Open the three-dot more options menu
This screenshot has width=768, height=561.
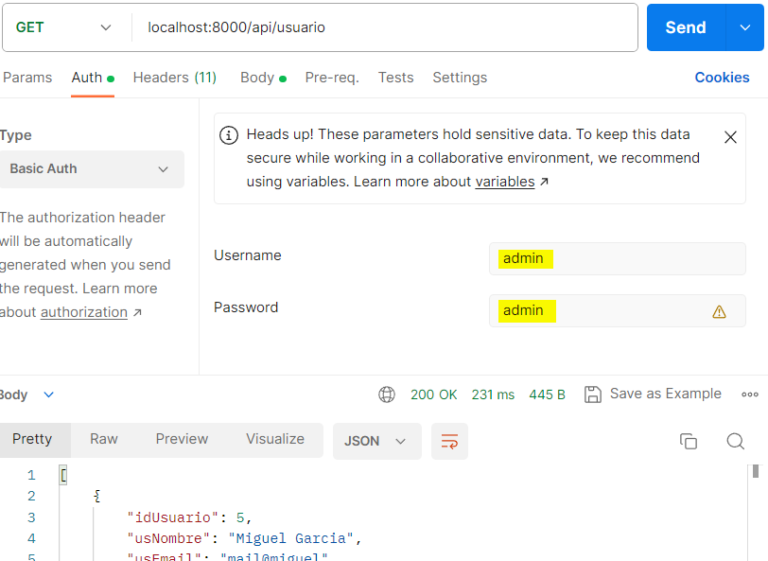coord(750,395)
